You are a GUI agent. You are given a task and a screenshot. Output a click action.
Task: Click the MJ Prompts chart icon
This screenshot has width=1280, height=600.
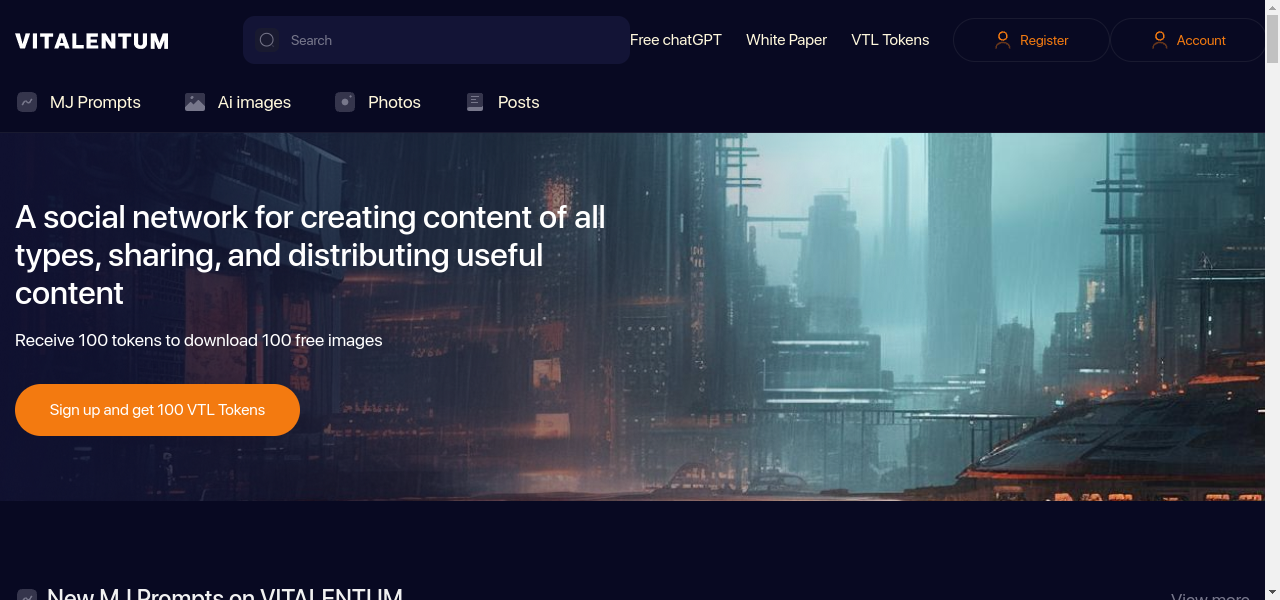27,102
